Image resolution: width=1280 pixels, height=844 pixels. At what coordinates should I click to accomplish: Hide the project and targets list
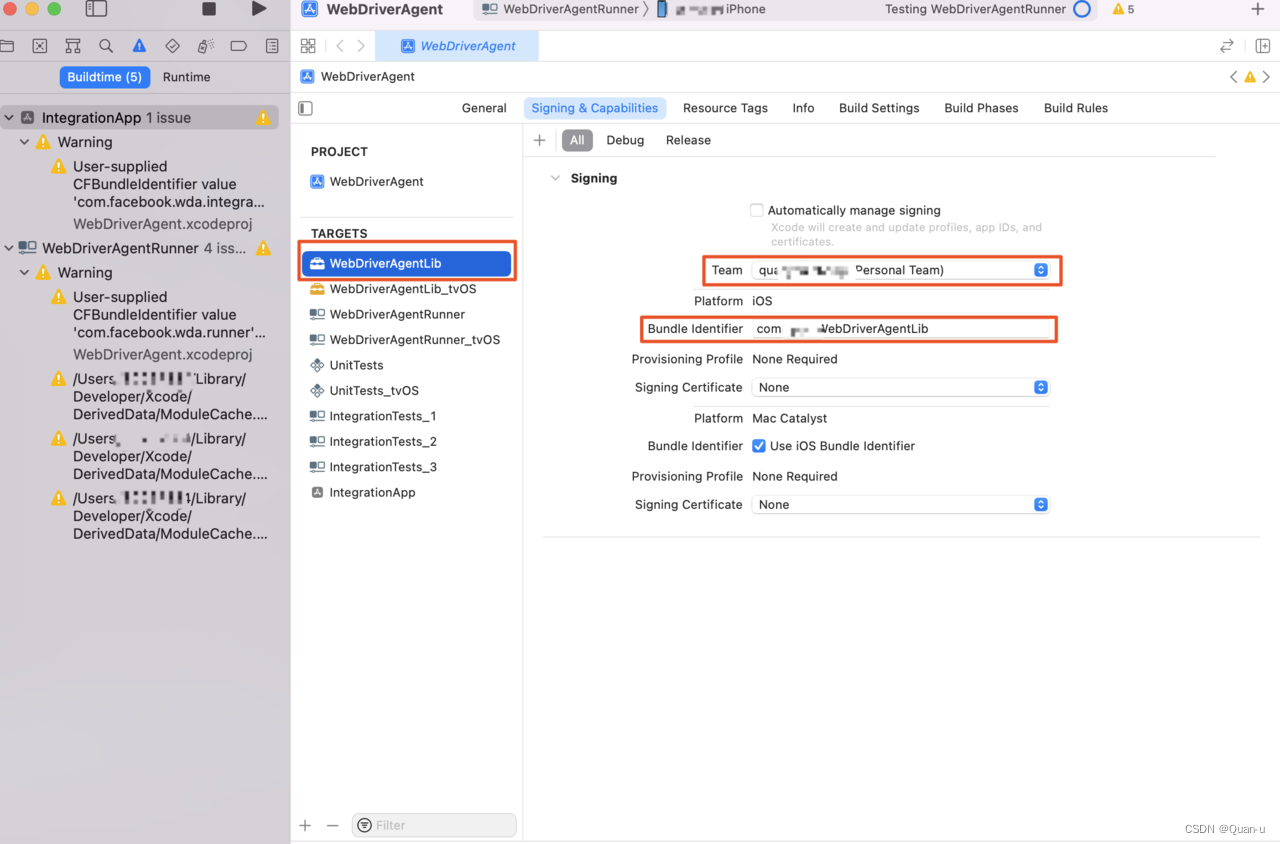pyautogui.click(x=306, y=108)
